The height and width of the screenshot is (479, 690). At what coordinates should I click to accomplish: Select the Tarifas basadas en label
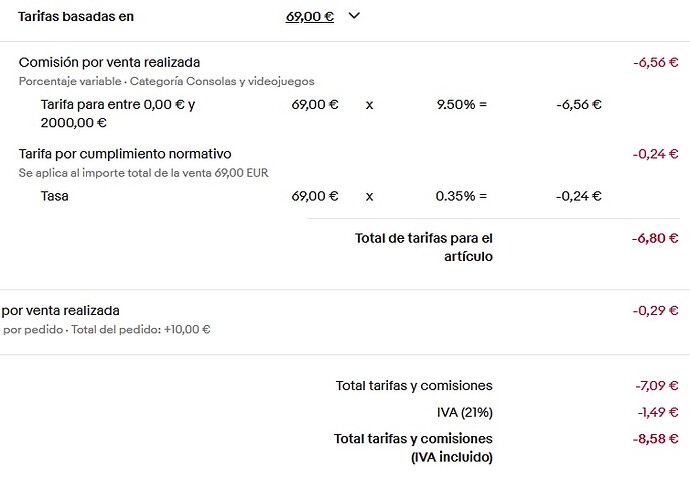tap(76, 17)
